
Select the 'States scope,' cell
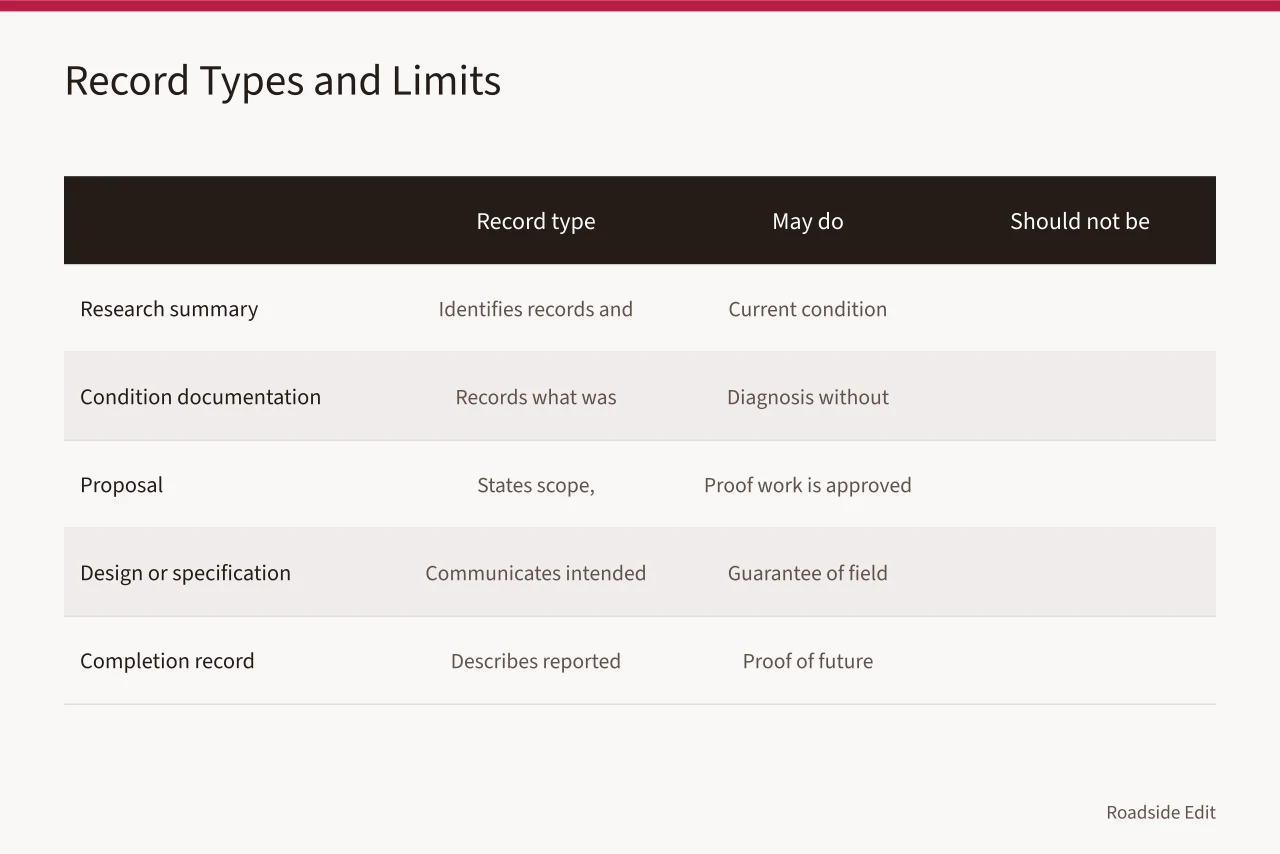[536, 485]
